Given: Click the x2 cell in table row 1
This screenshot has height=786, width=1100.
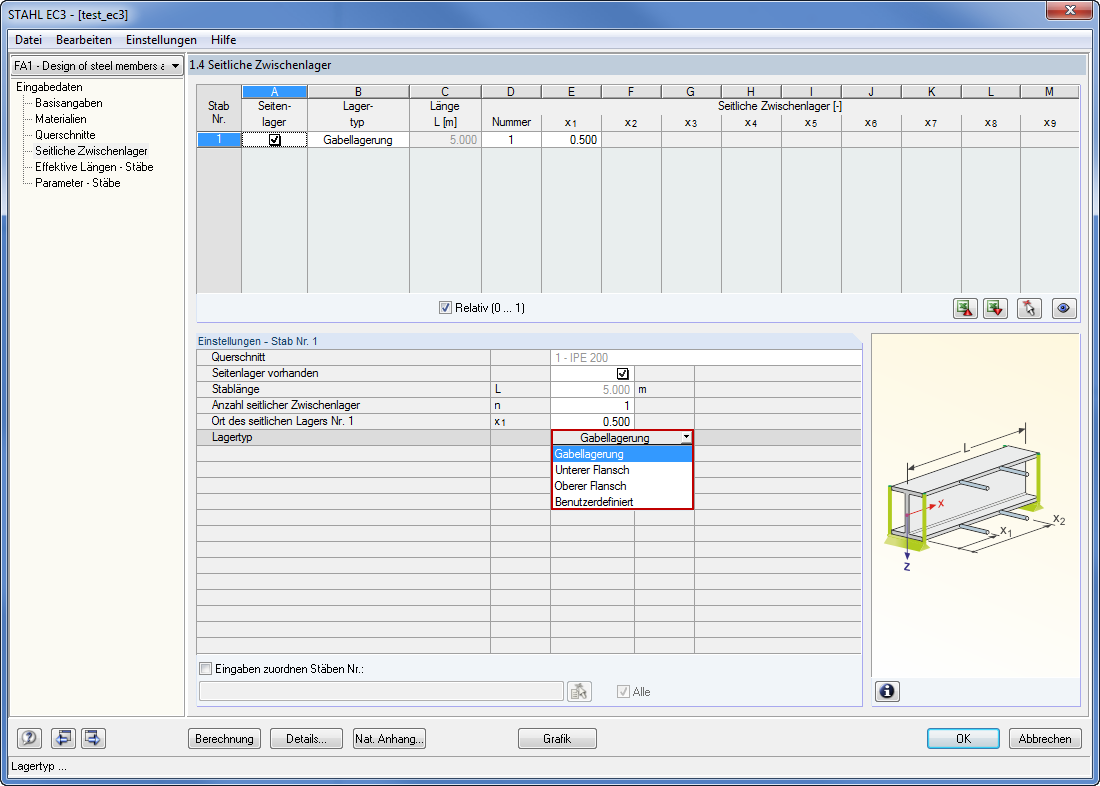Looking at the screenshot, I should click(x=631, y=140).
